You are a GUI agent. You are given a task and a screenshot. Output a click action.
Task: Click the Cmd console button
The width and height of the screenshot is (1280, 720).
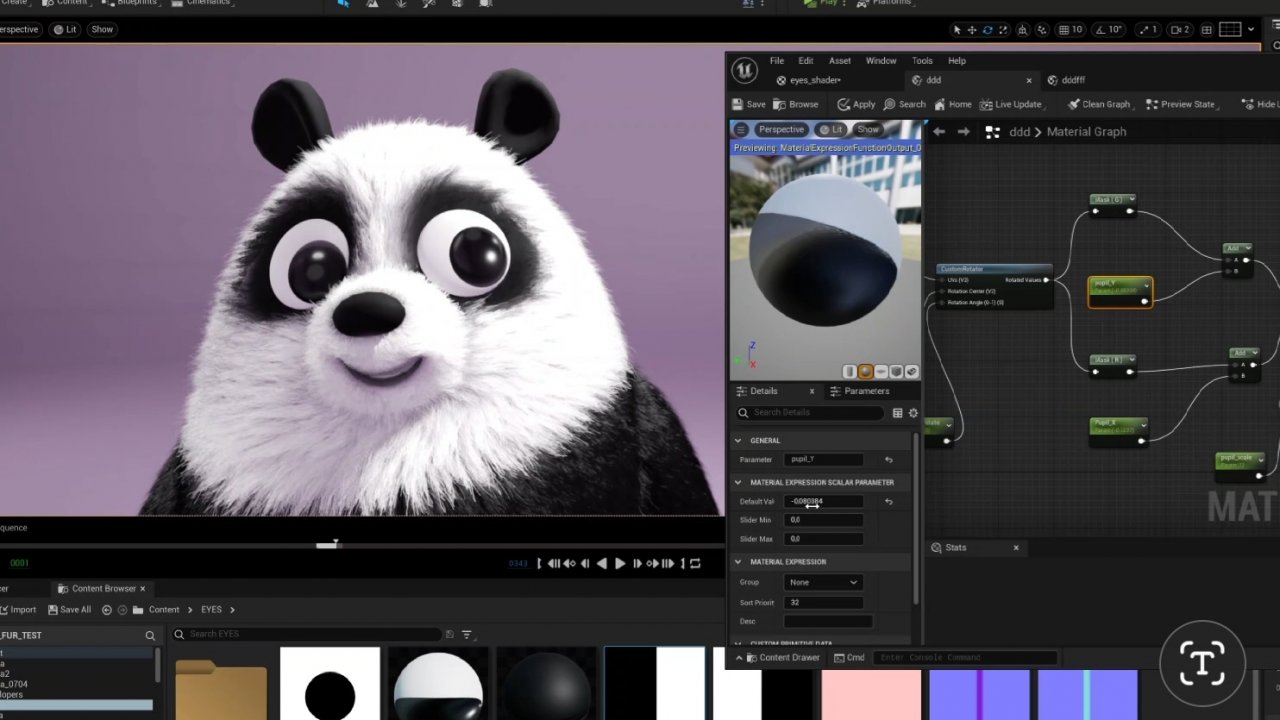[x=850, y=657]
